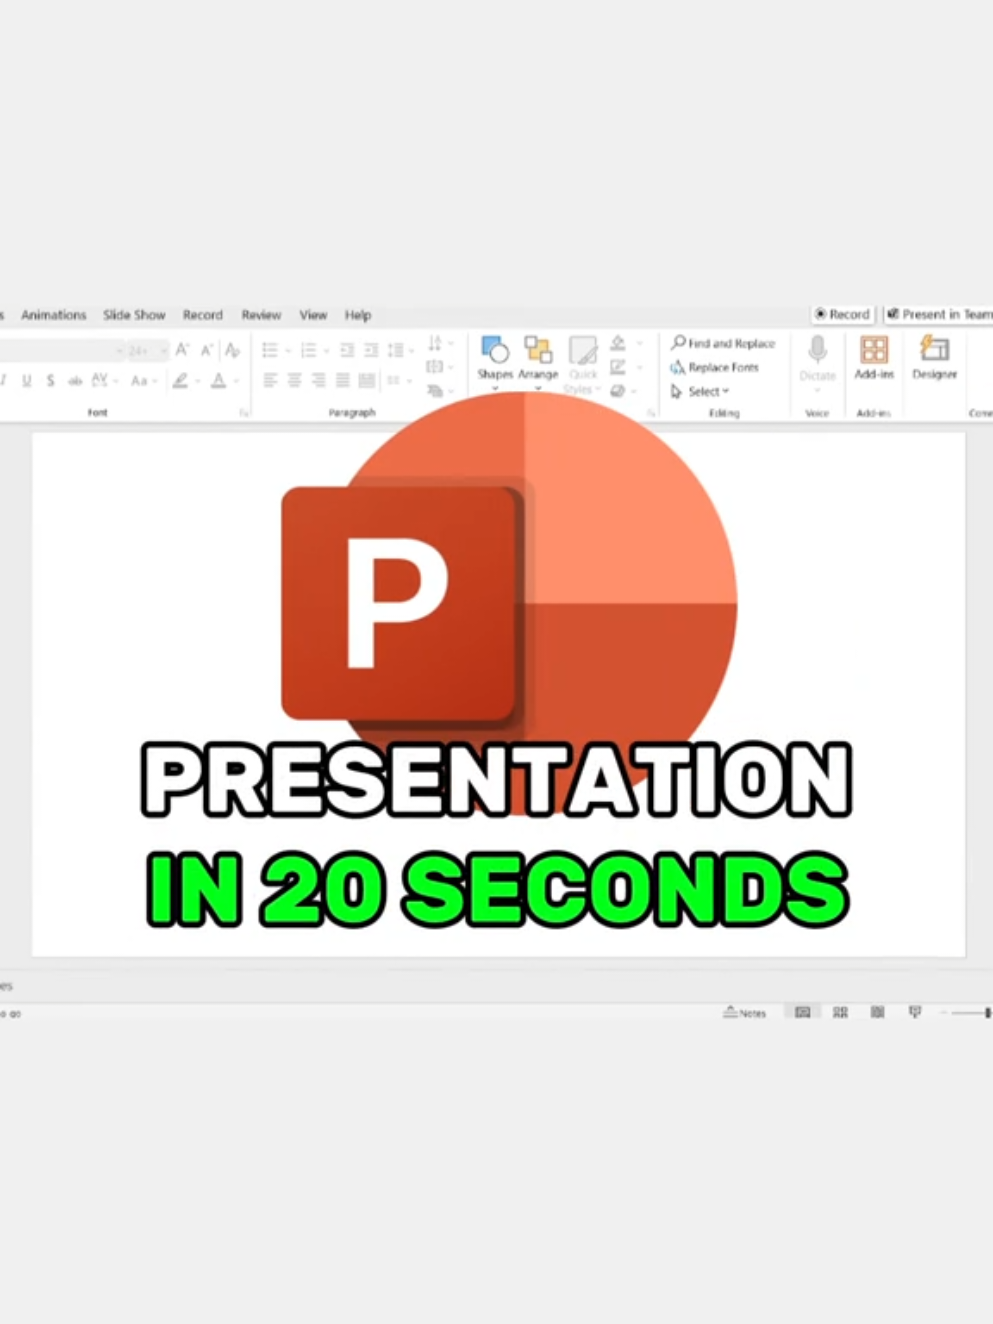The height and width of the screenshot is (1324, 993).
Task: Toggle Align Left paragraph alignment
Action: coord(270,380)
